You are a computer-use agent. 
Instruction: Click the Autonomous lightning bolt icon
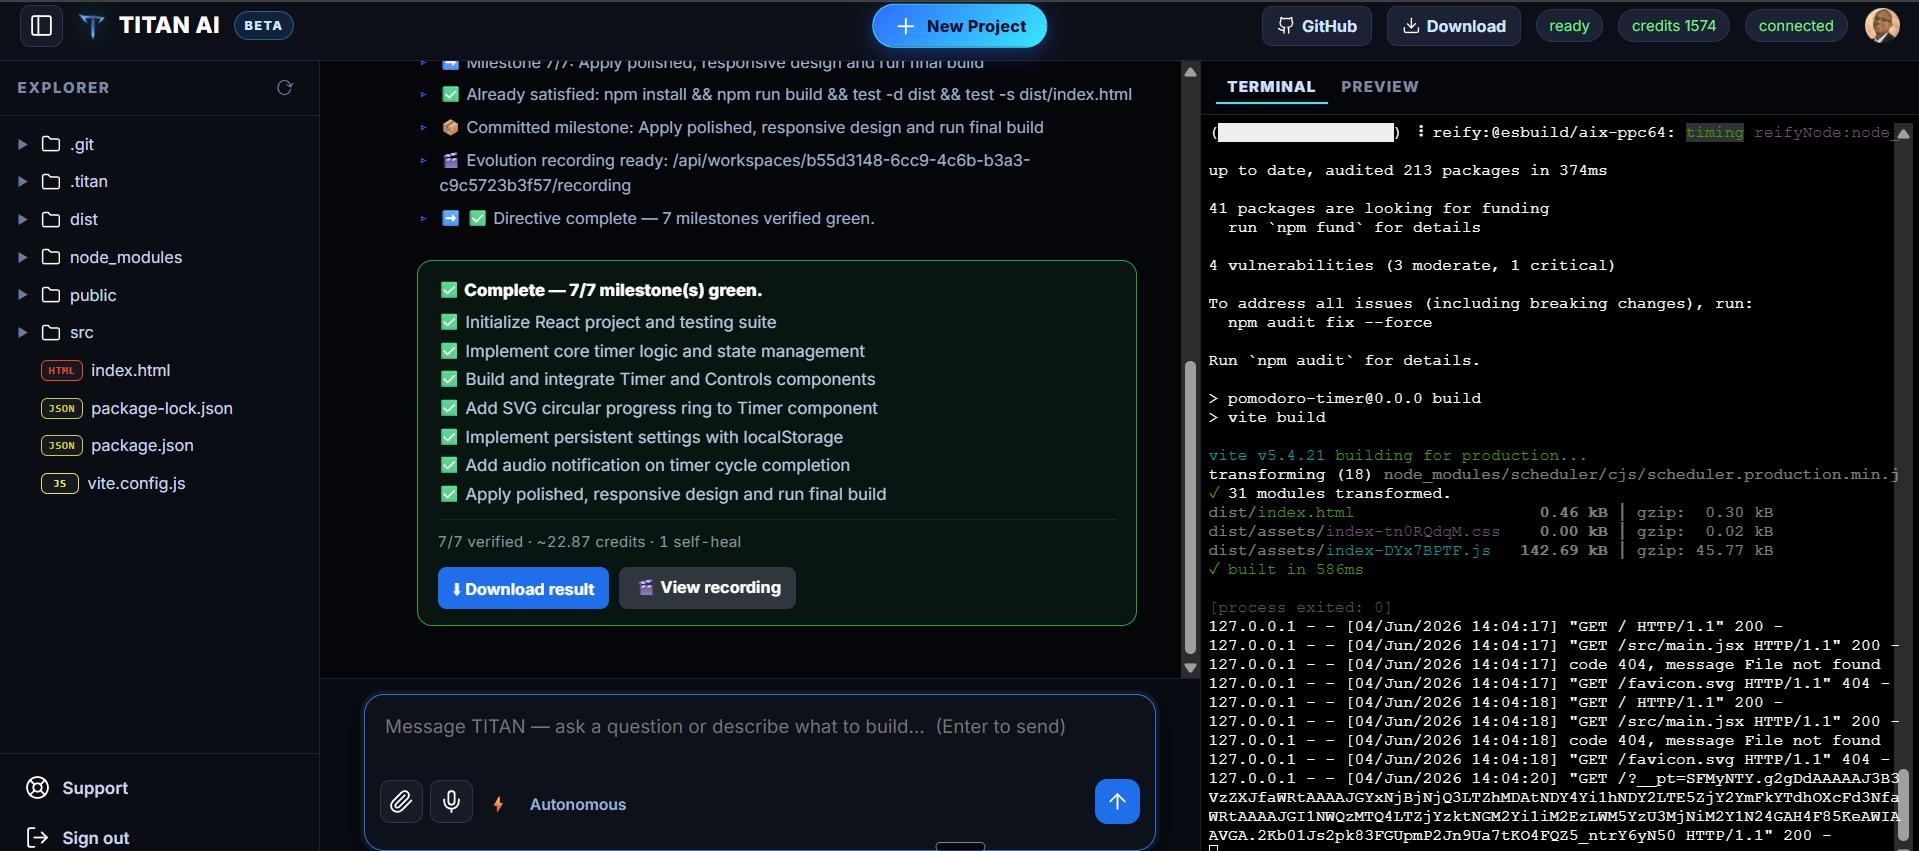pyautogui.click(x=498, y=804)
